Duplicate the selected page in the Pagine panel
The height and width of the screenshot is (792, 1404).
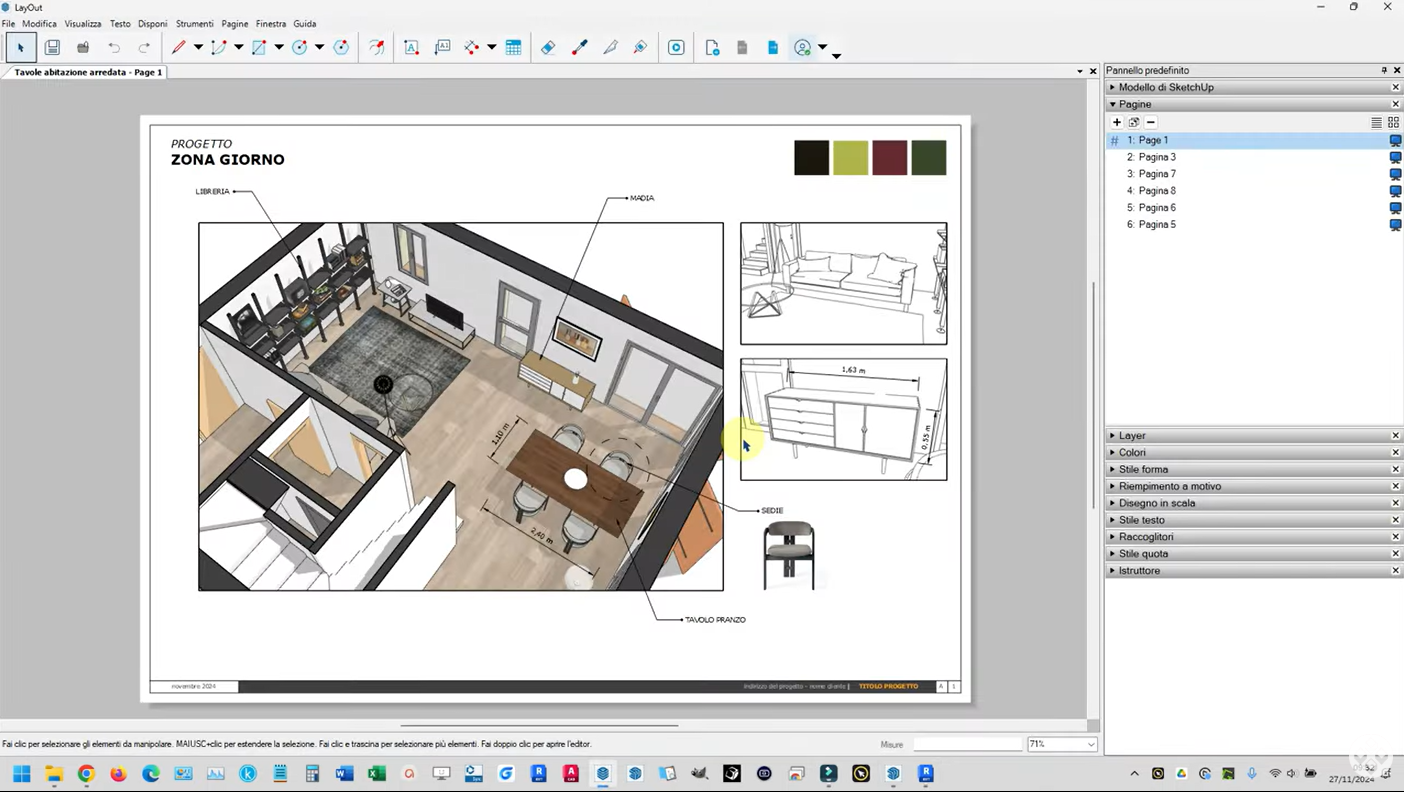pyautogui.click(x=1134, y=122)
